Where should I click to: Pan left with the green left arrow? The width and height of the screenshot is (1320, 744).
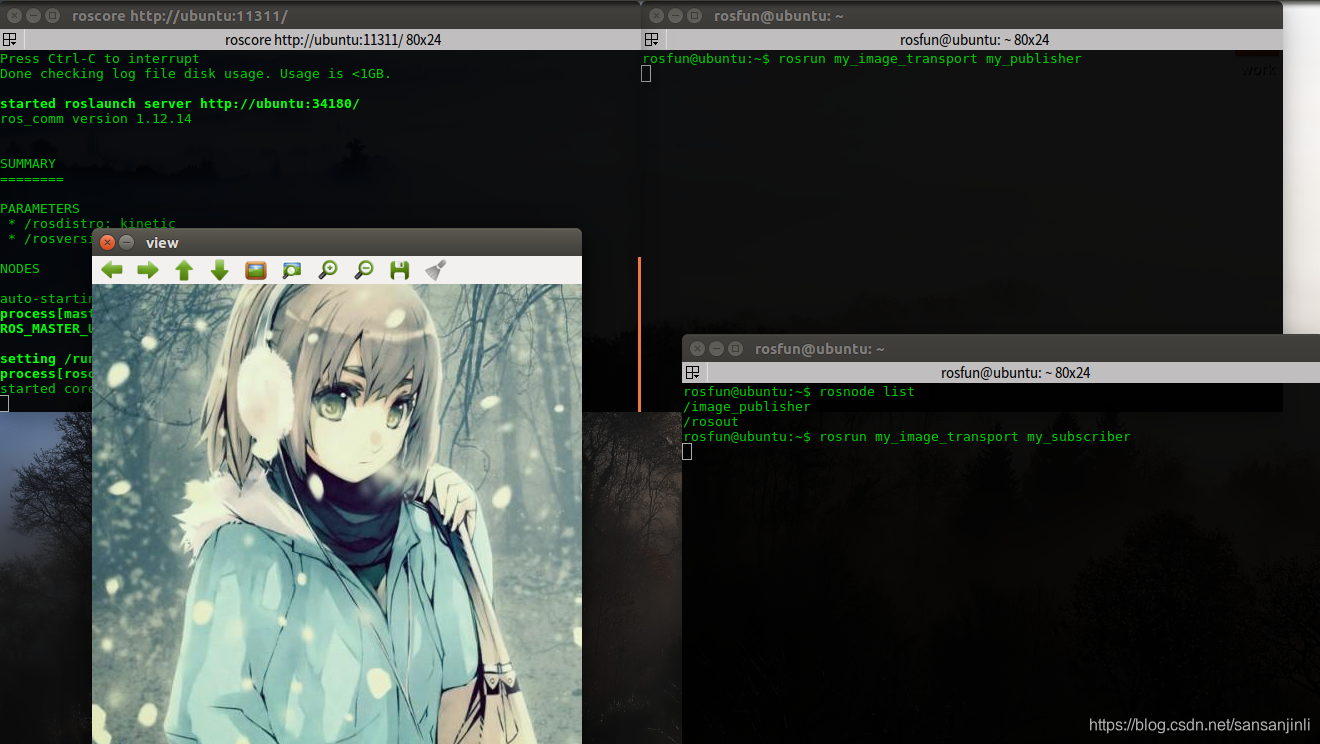[112, 270]
